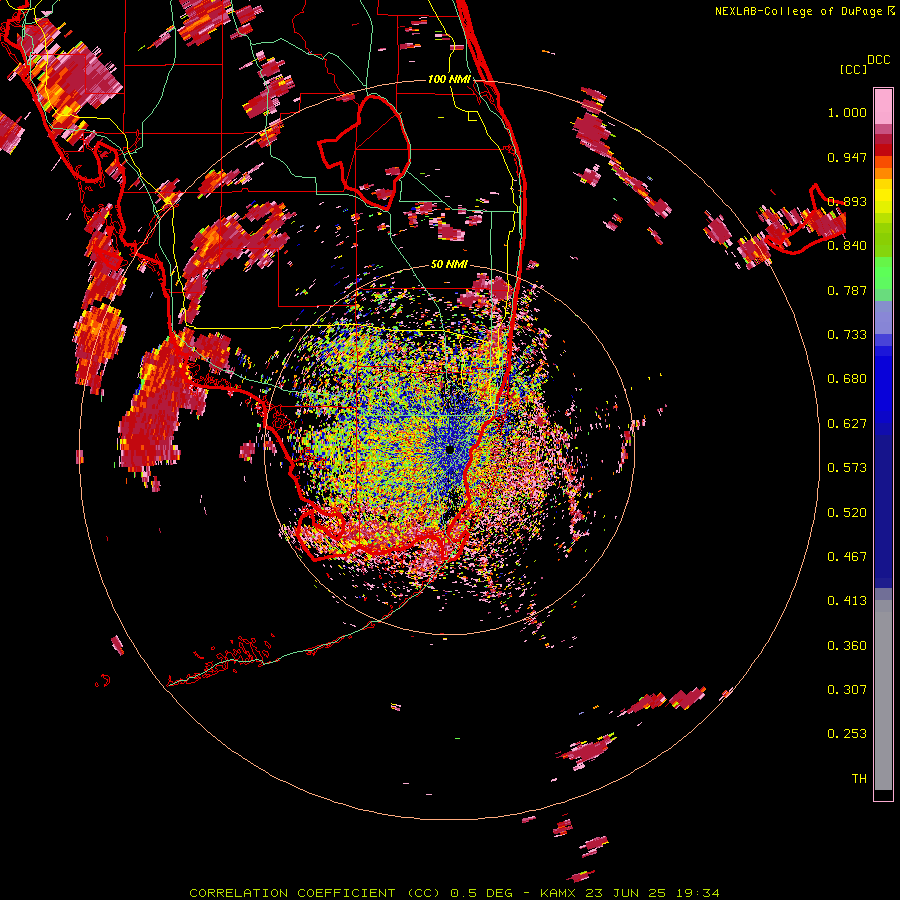
Task: Click the Grand Bahama island outline
Action: [x=804, y=221]
